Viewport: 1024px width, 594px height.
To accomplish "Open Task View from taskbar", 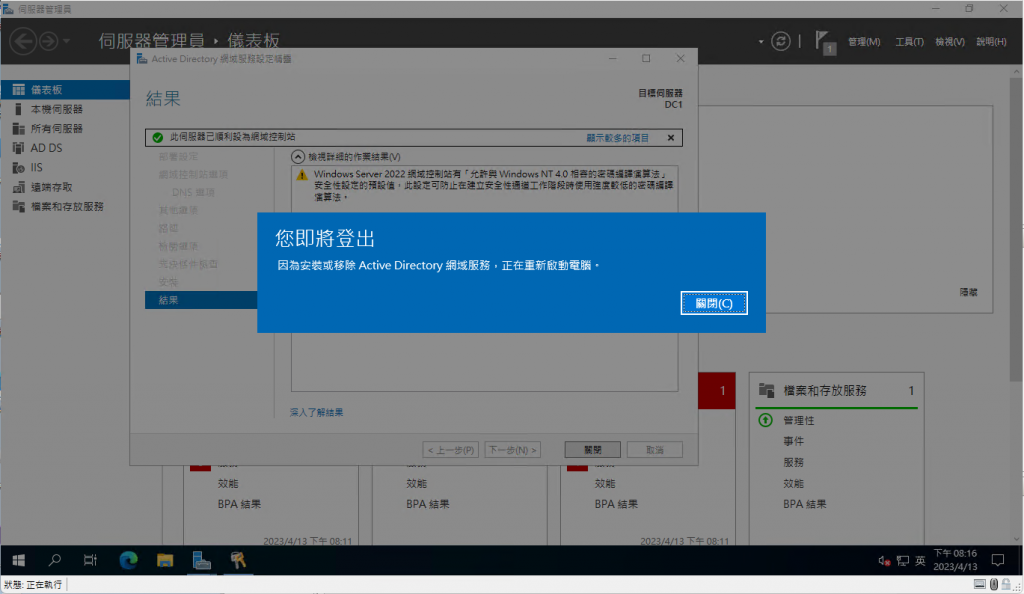I will click(91, 560).
